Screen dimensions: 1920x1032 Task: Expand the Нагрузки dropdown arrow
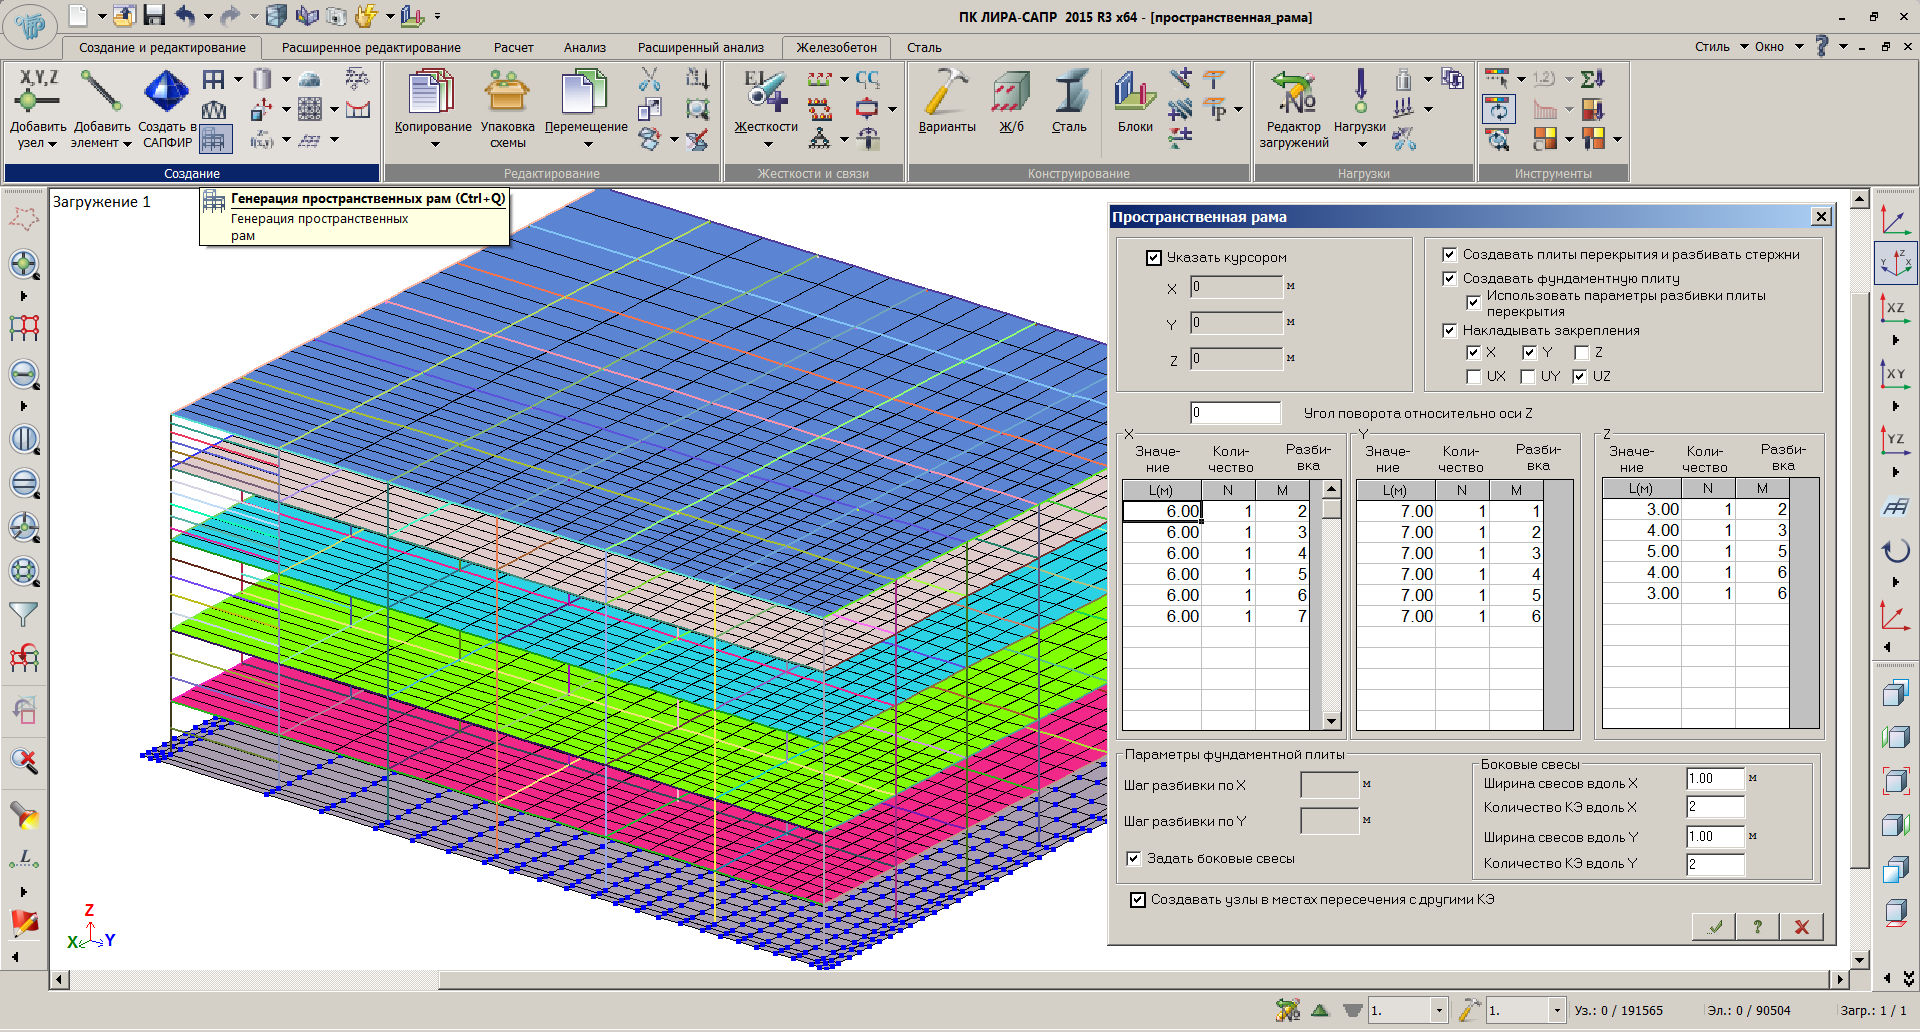(x=1362, y=144)
